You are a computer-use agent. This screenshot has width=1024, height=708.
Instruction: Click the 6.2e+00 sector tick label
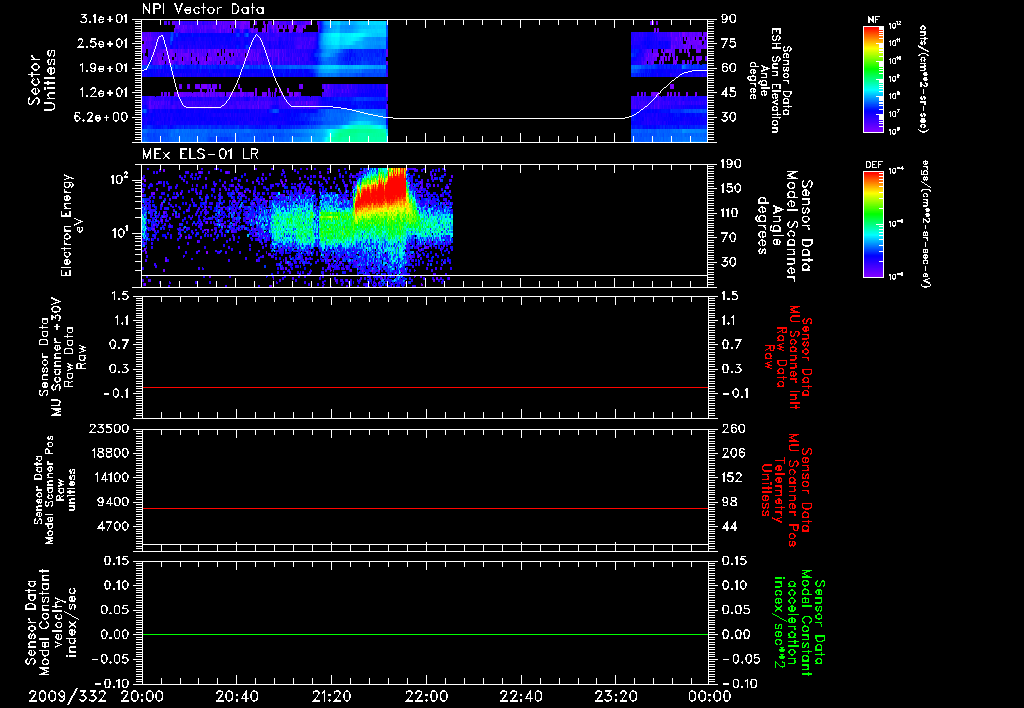coord(101,117)
